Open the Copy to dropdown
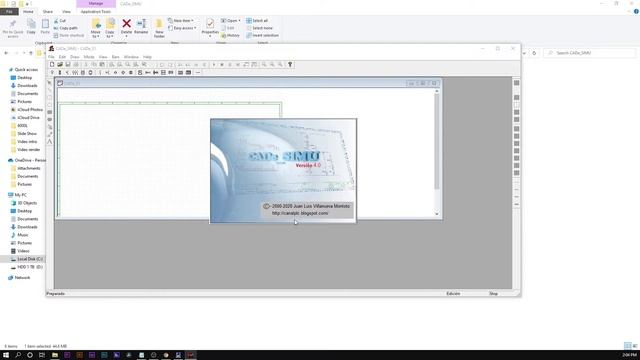 point(110,29)
